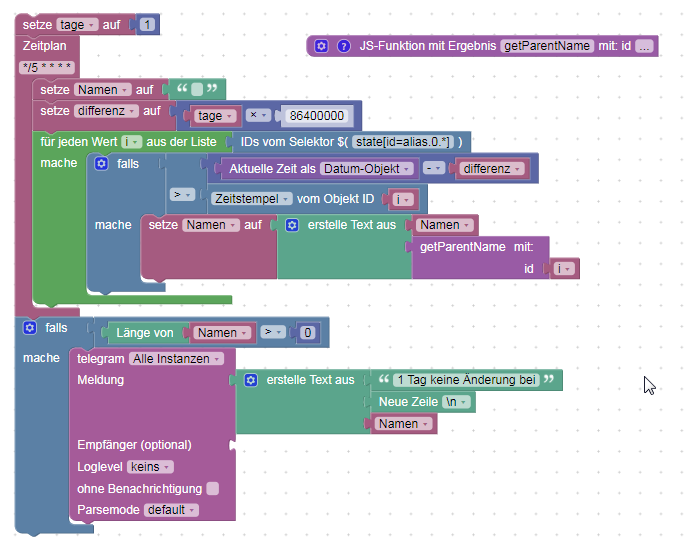Open 'Namen' dropdown in setze block inside inner mache
The height and width of the screenshot is (537, 695).
coord(211,225)
